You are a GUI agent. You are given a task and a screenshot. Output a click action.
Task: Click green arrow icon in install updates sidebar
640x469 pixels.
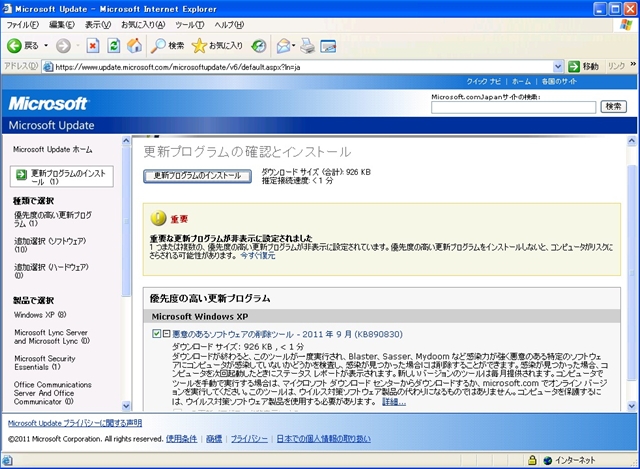point(21,175)
